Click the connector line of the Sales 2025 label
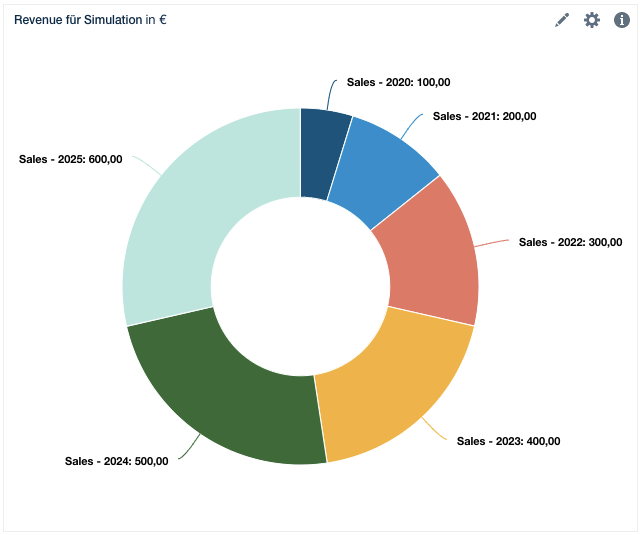The image size is (642, 535). (145, 166)
